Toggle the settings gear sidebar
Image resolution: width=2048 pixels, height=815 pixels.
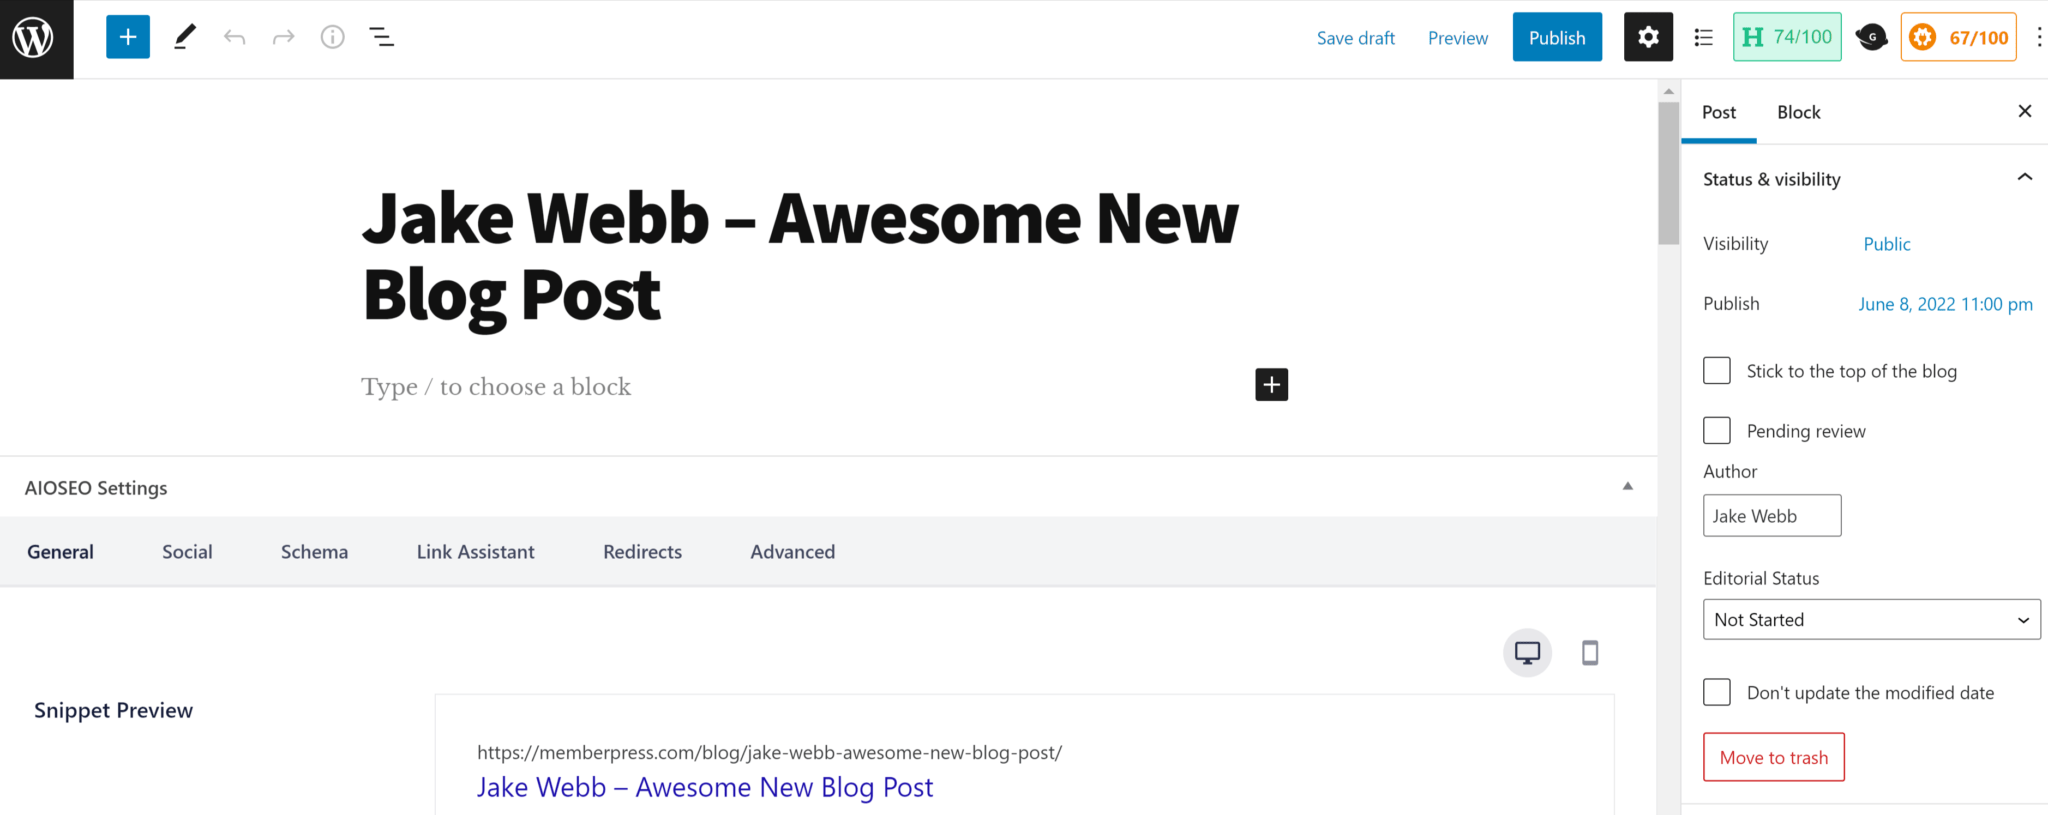click(1648, 37)
